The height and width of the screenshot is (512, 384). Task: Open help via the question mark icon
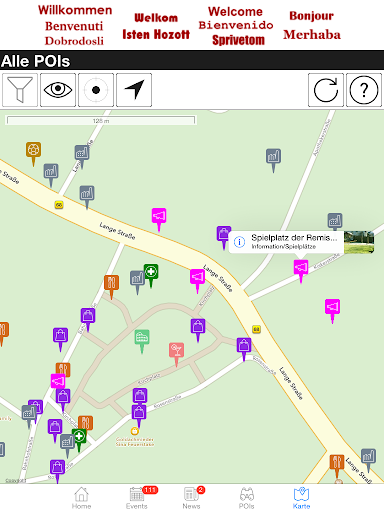coord(364,90)
